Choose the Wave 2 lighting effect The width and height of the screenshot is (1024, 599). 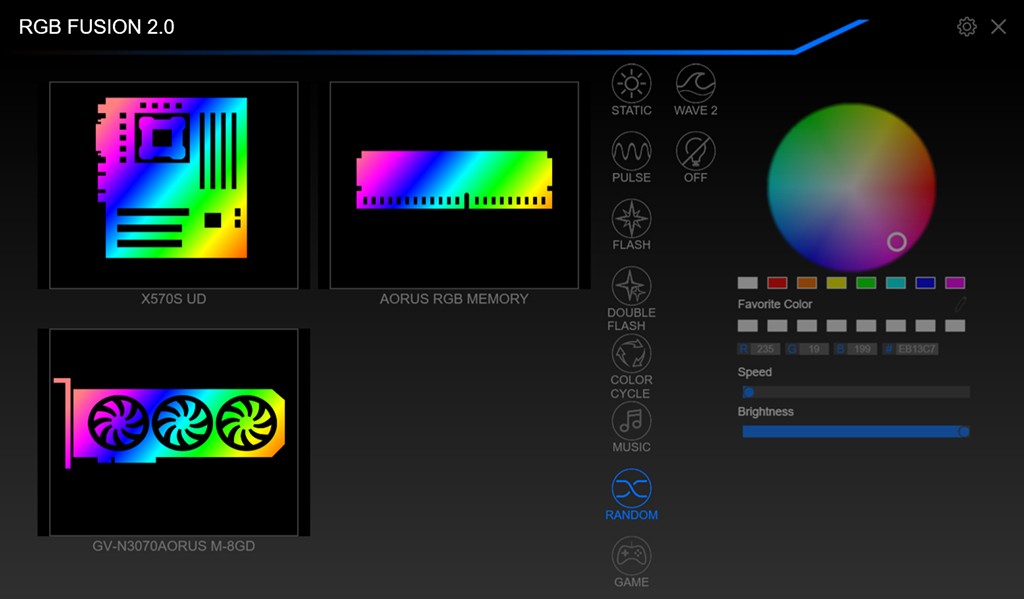(695, 84)
